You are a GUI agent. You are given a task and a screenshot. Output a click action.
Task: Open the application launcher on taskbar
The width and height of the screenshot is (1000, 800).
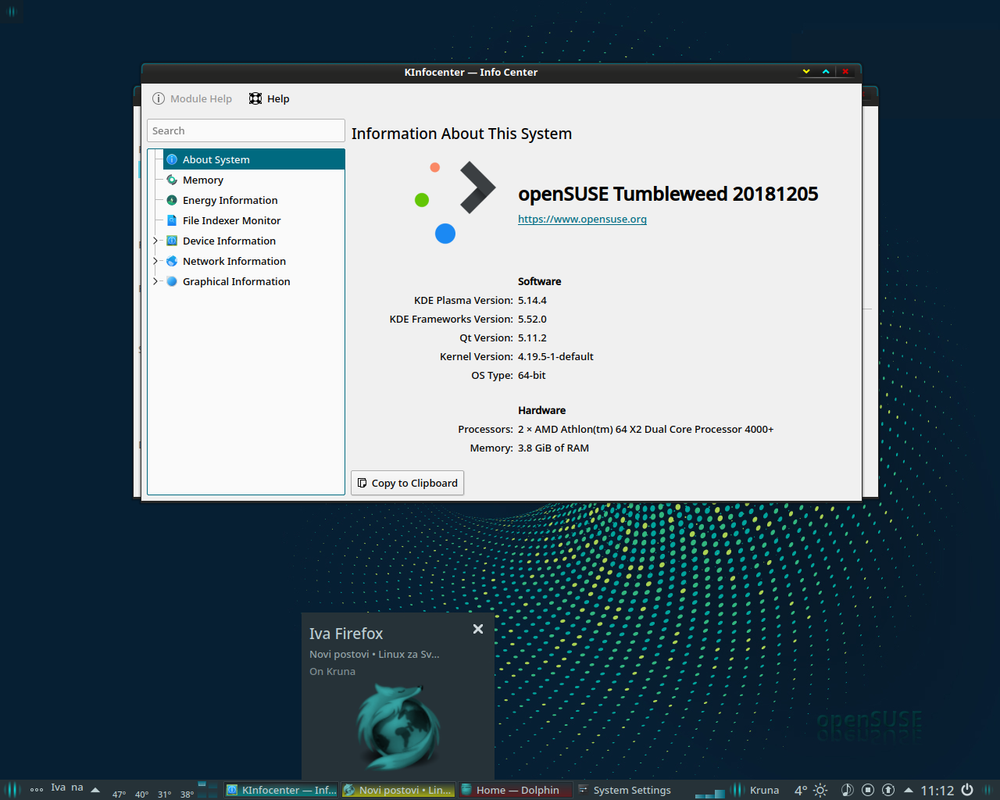coord(11,790)
